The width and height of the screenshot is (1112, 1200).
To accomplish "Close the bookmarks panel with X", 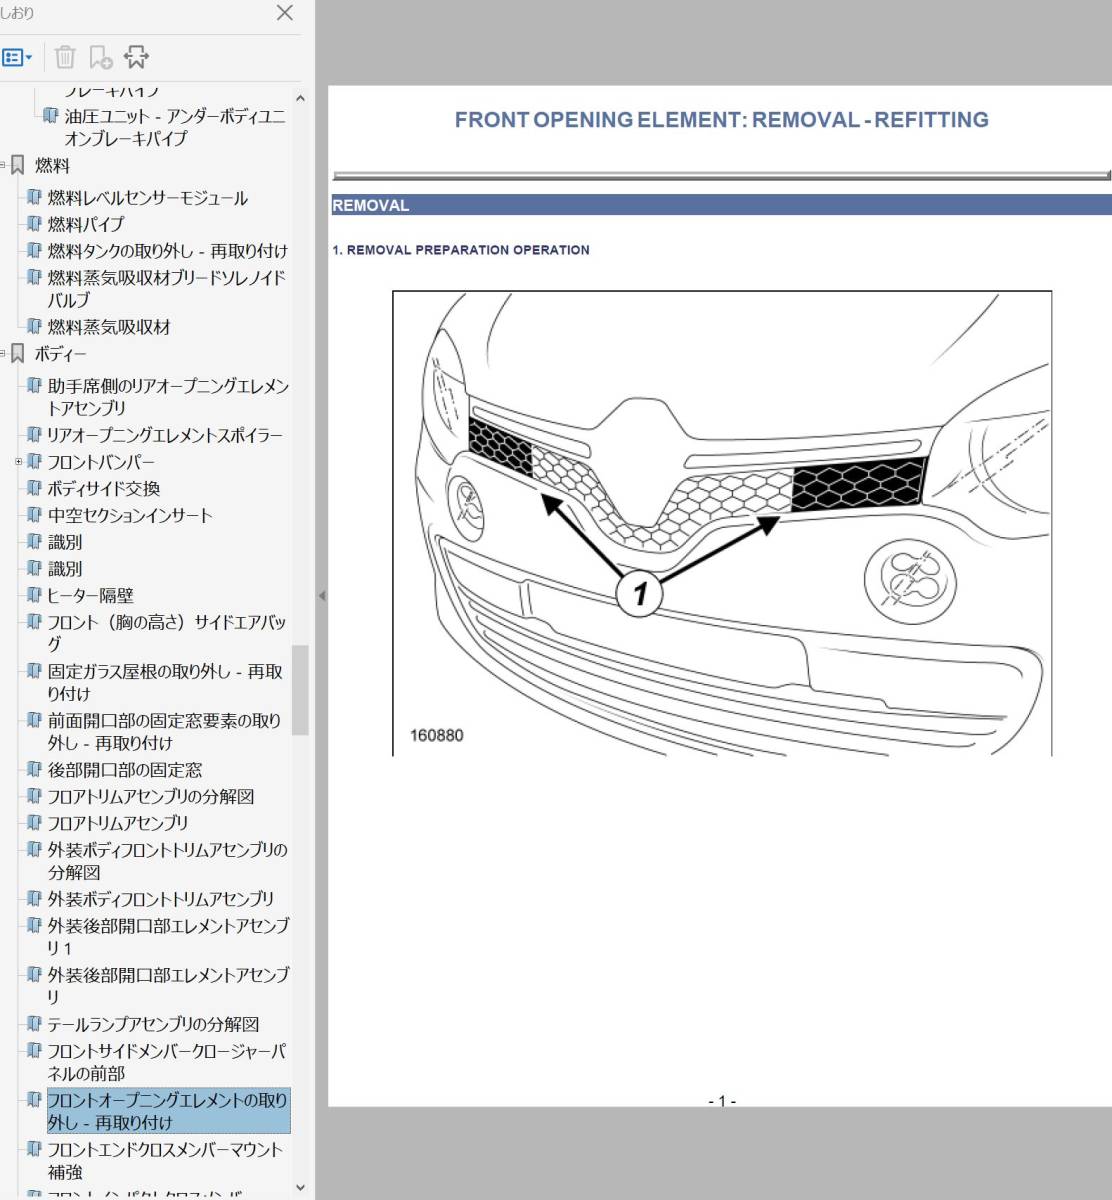I will coord(284,13).
